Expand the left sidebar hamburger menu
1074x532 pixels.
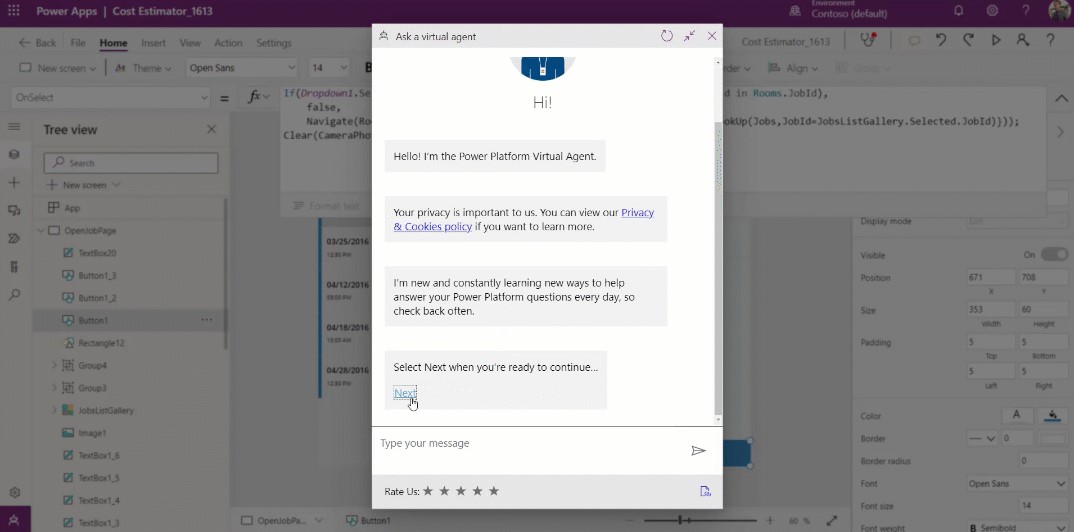[x=14, y=127]
